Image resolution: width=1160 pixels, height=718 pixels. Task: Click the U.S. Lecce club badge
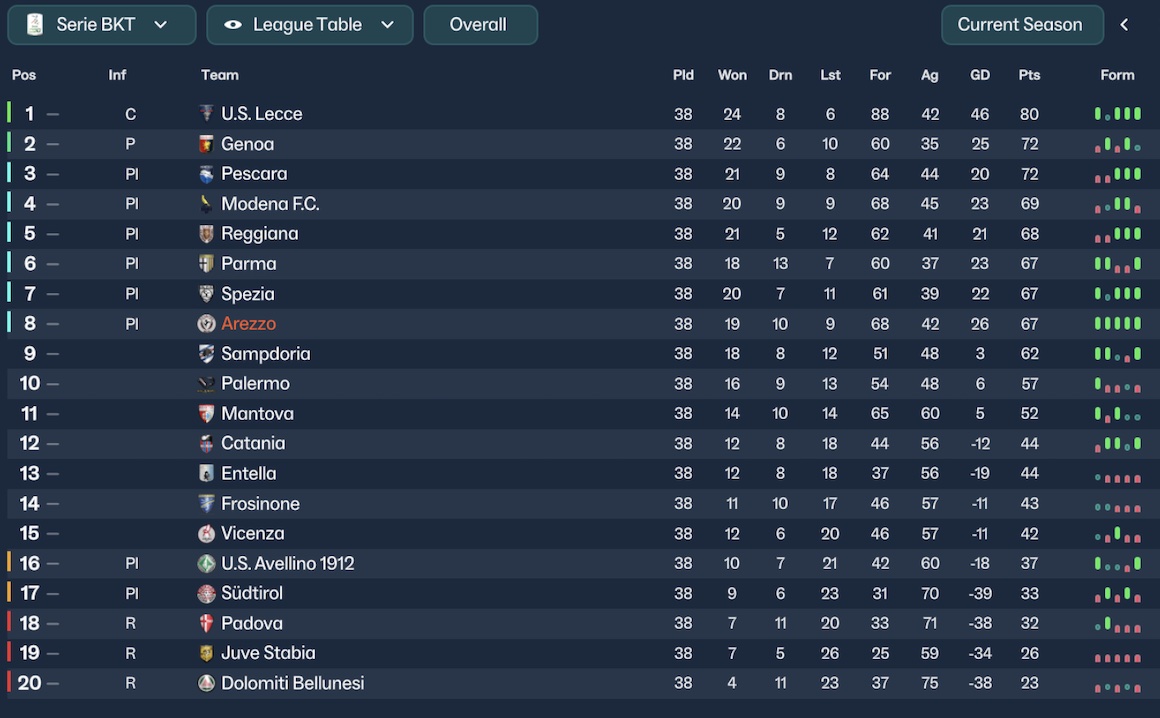(x=207, y=114)
